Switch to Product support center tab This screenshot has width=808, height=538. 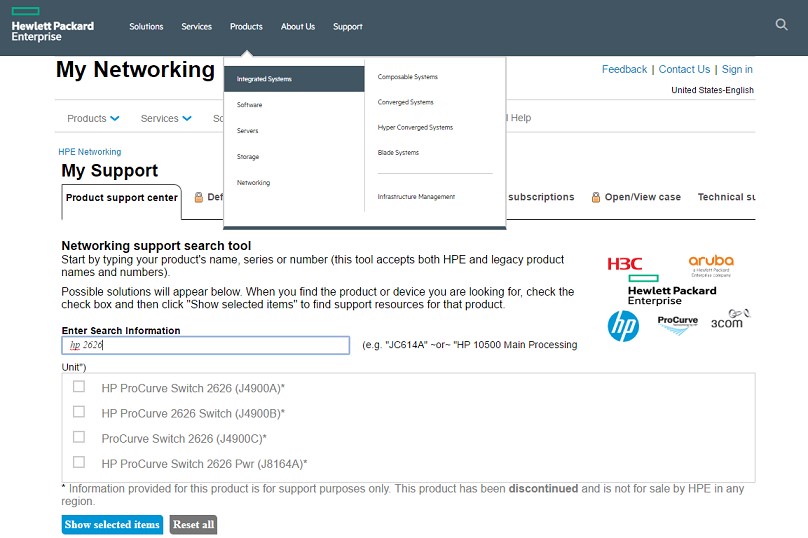coord(122,198)
